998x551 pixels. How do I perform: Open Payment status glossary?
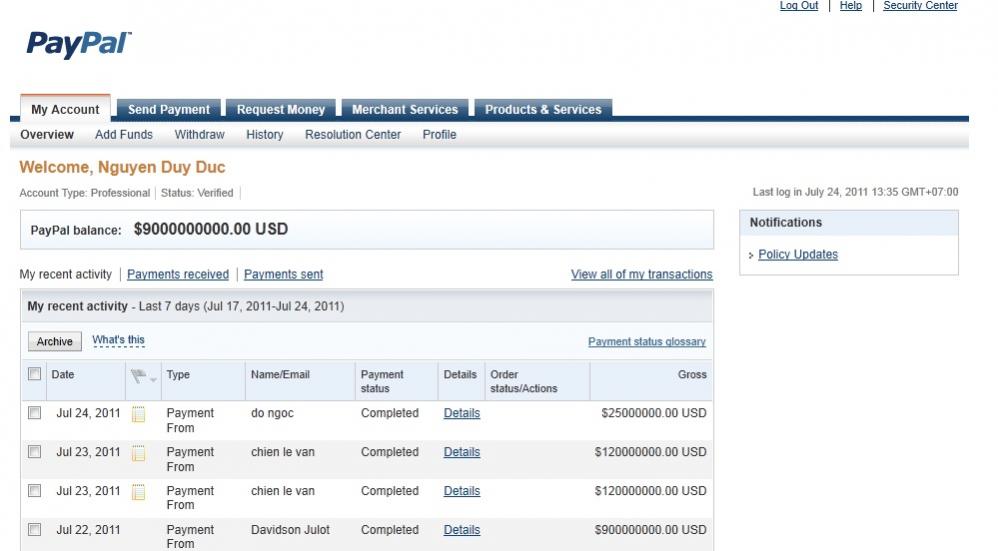(x=647, y=342)
